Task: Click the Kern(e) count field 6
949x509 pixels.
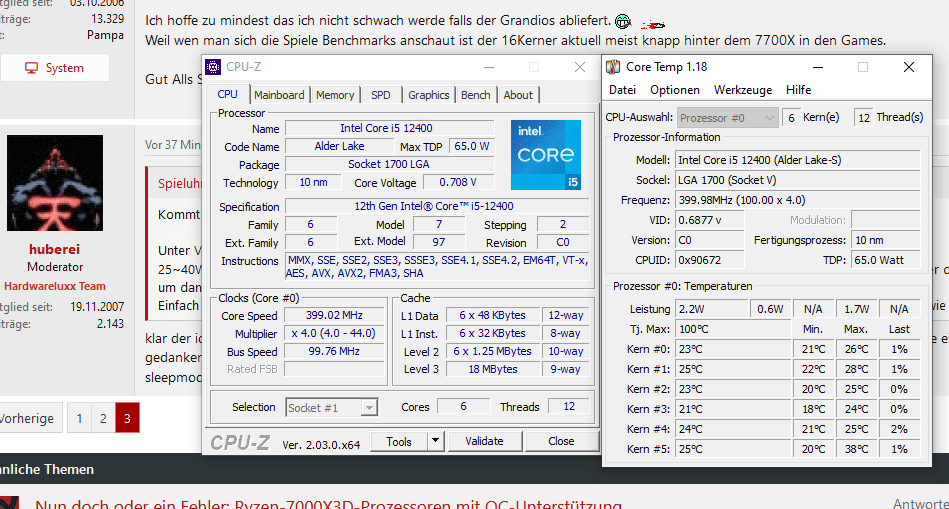Action: [x=791, y=117]
